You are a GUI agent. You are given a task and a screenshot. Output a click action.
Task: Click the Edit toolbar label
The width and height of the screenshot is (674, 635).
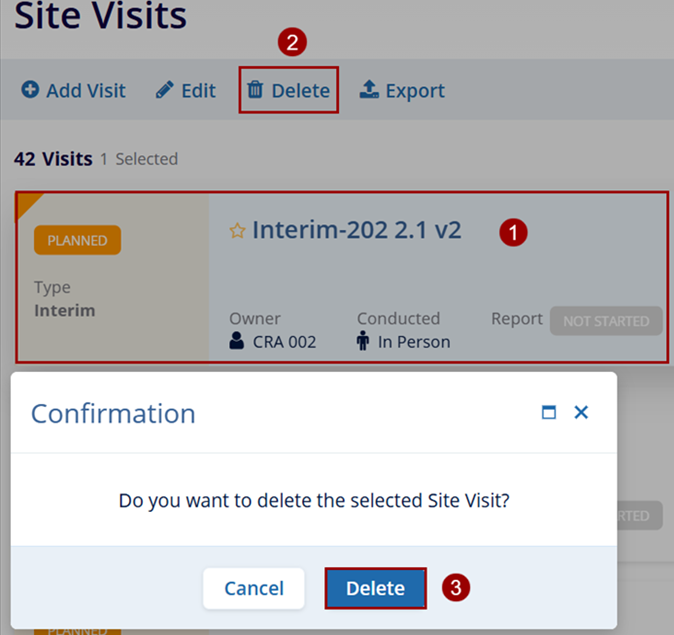[x=198, y=91]
